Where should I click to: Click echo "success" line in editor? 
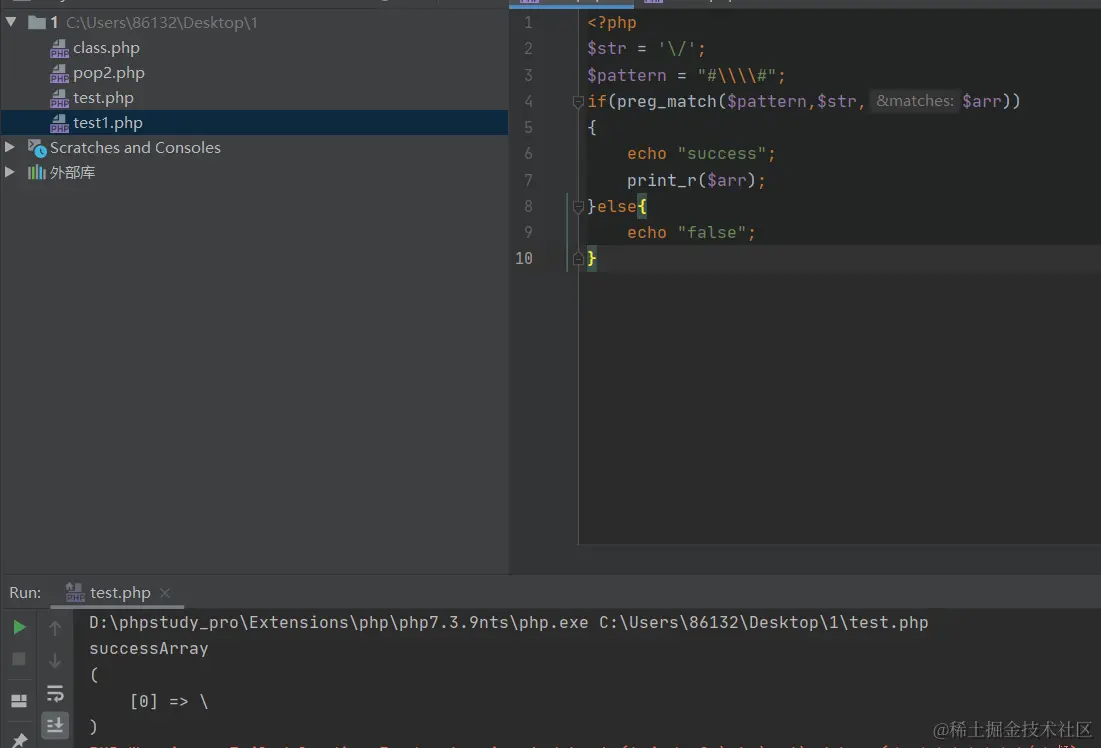pos(701,154)
